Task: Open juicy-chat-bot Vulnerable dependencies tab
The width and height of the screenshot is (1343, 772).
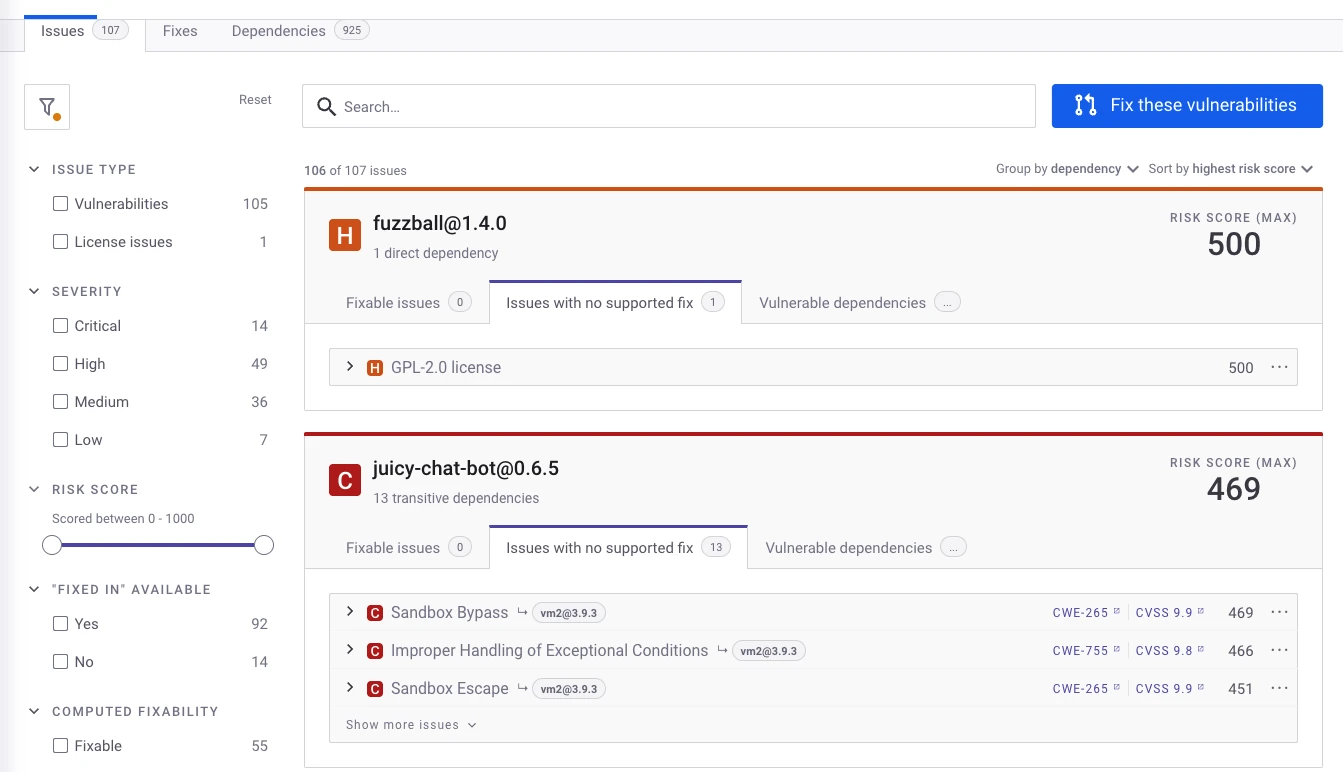Action: click(866, 548)
